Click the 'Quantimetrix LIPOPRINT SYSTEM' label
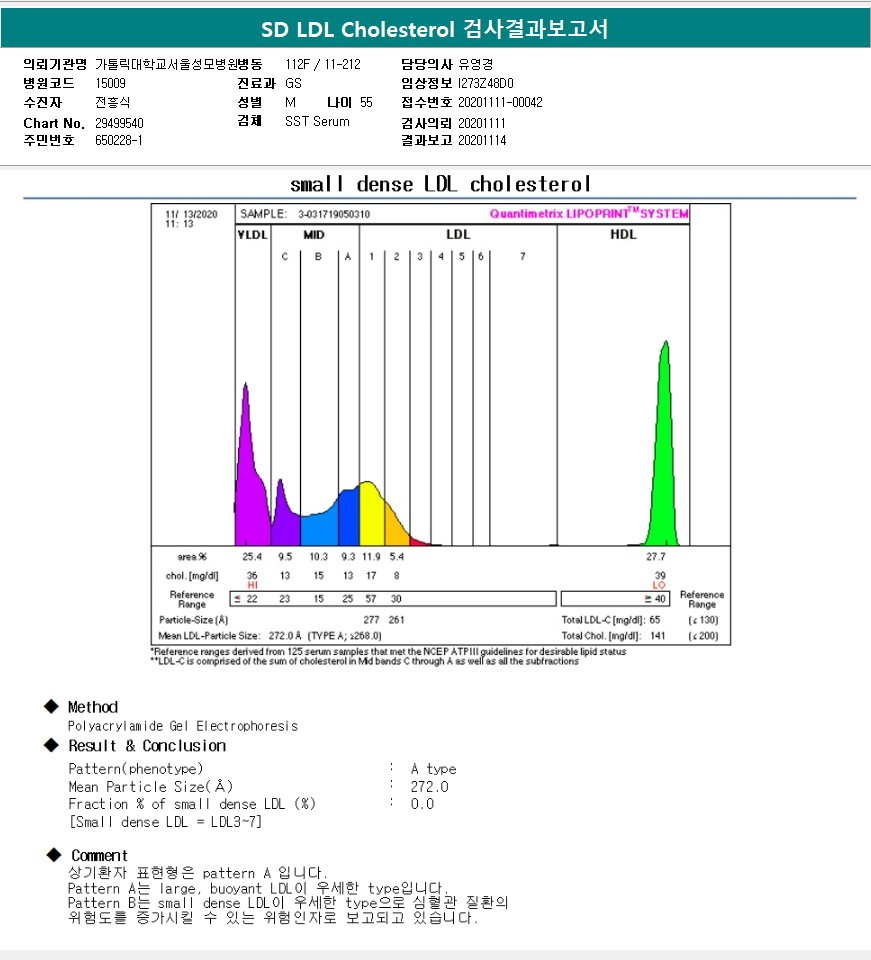Screen dimensions: 871x960 [589, 214]
